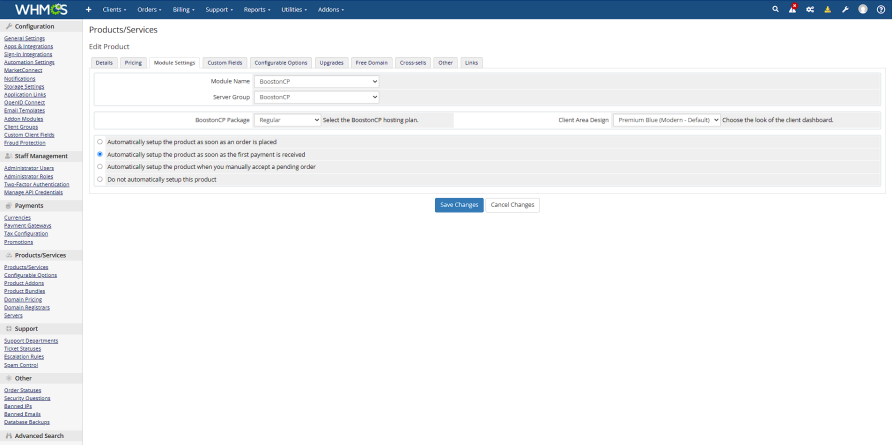Open the automation gears icon

(810, 9)
